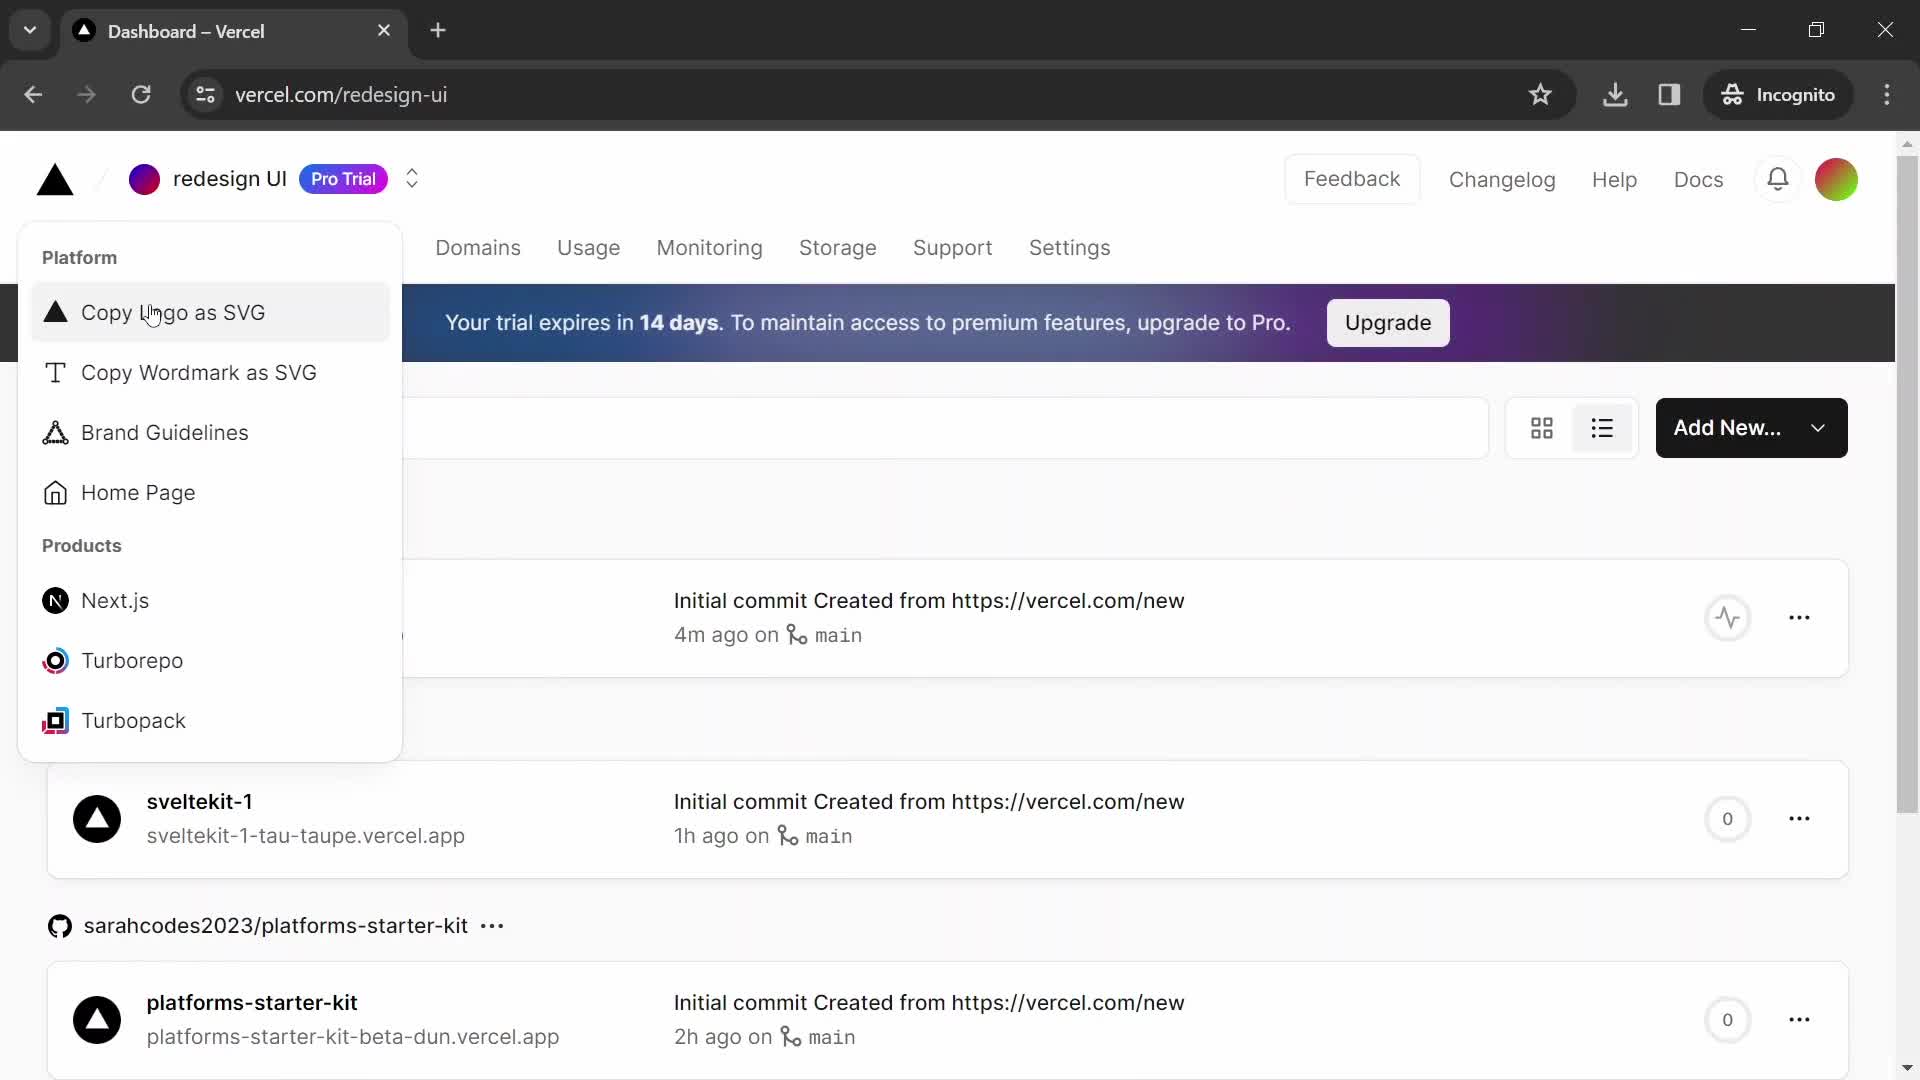The width and height of the screenshot is (1920, 1080).
Task: Open the Monitoring tab
Action: 709,248
